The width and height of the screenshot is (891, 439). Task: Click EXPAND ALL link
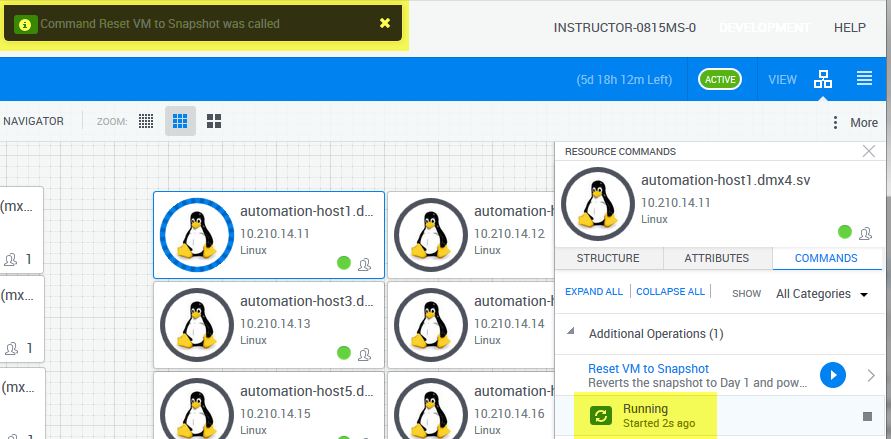pos(594,291)
